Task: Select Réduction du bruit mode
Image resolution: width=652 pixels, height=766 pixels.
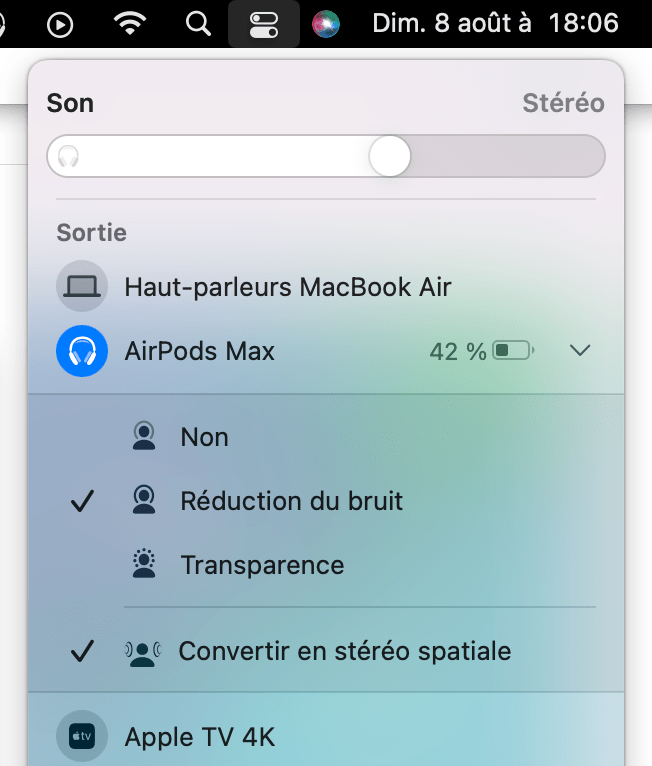Action: point(291,501)
